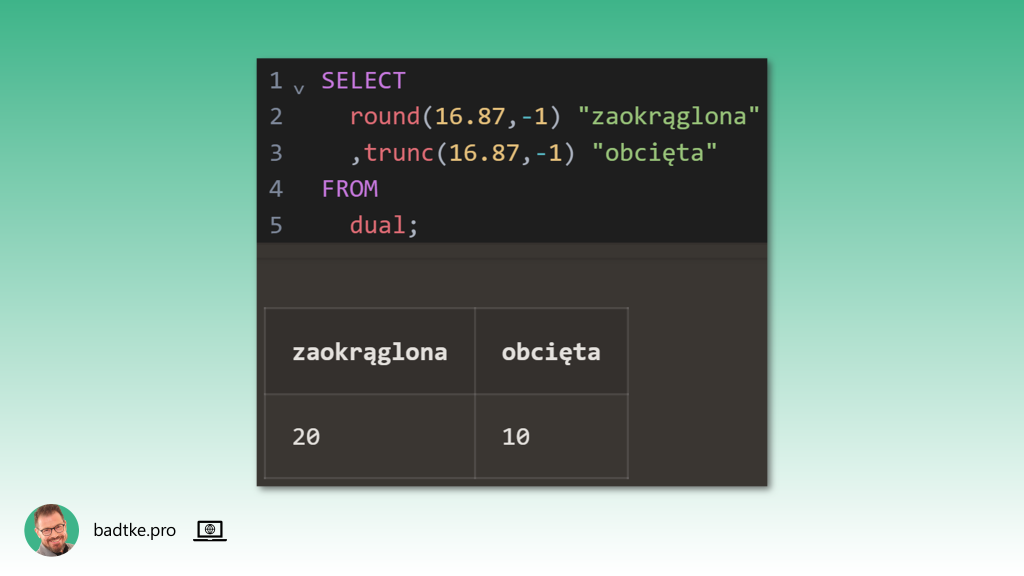Collapse the SELECT statement fold chevron
Viewport: 1024px width, 576px height.
pyautogui.click(x=299, y=87)
